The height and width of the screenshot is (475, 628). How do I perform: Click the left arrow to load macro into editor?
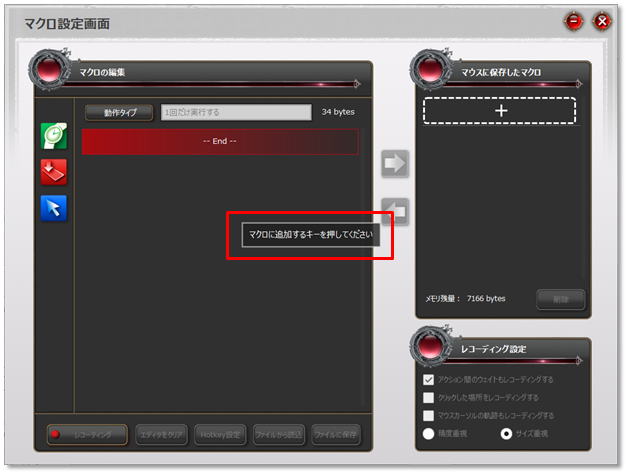coord(395,211)
